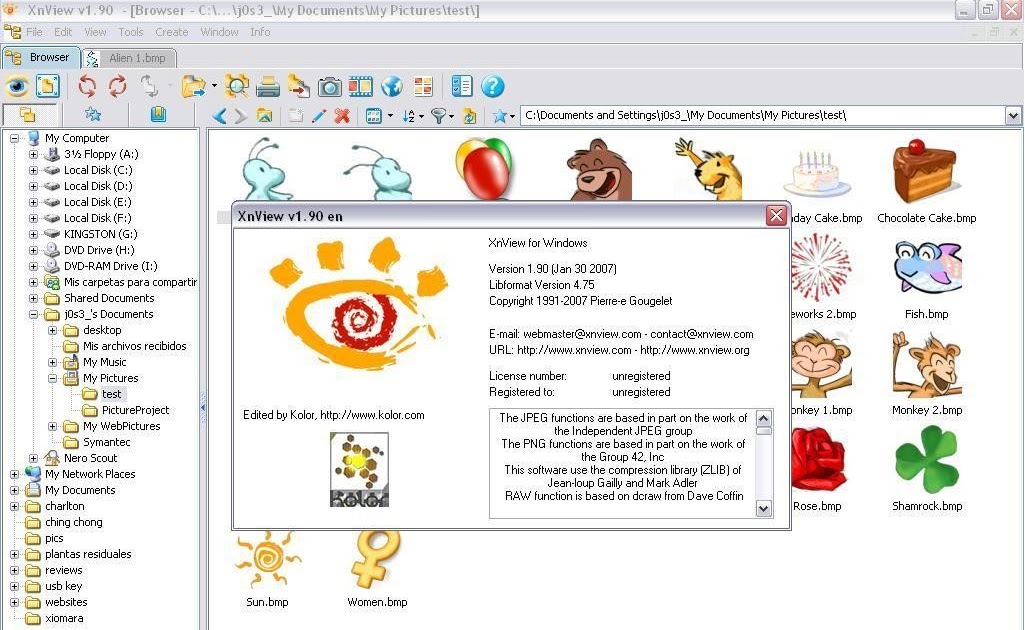The width and height of the screenshot is (1025, 630).
Task: Click the camera capture icon
Action: [329, 86]
